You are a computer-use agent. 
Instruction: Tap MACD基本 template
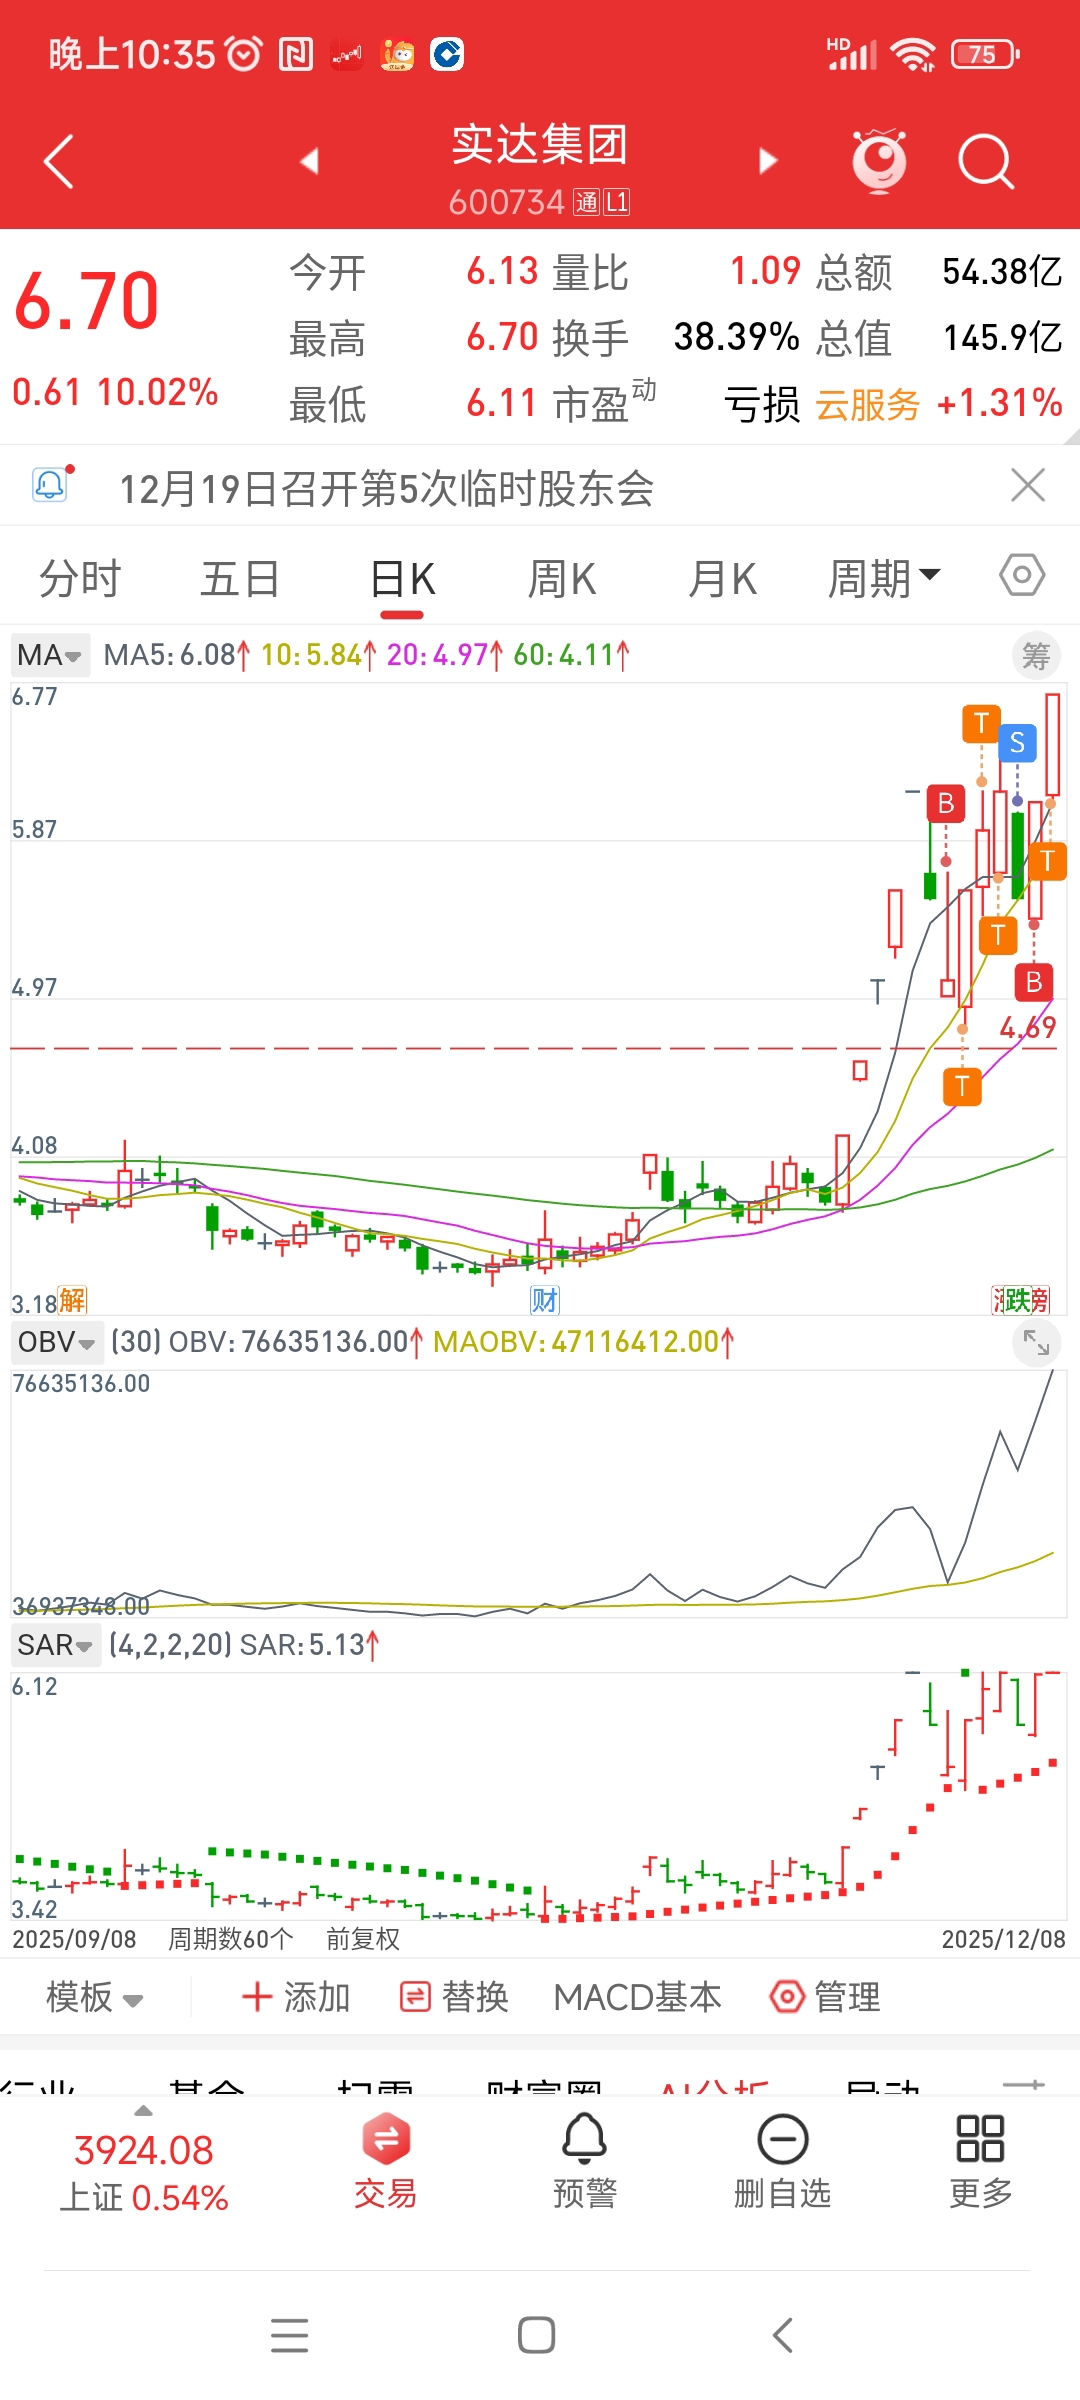pyautogui.click(x=637, y=1997)
